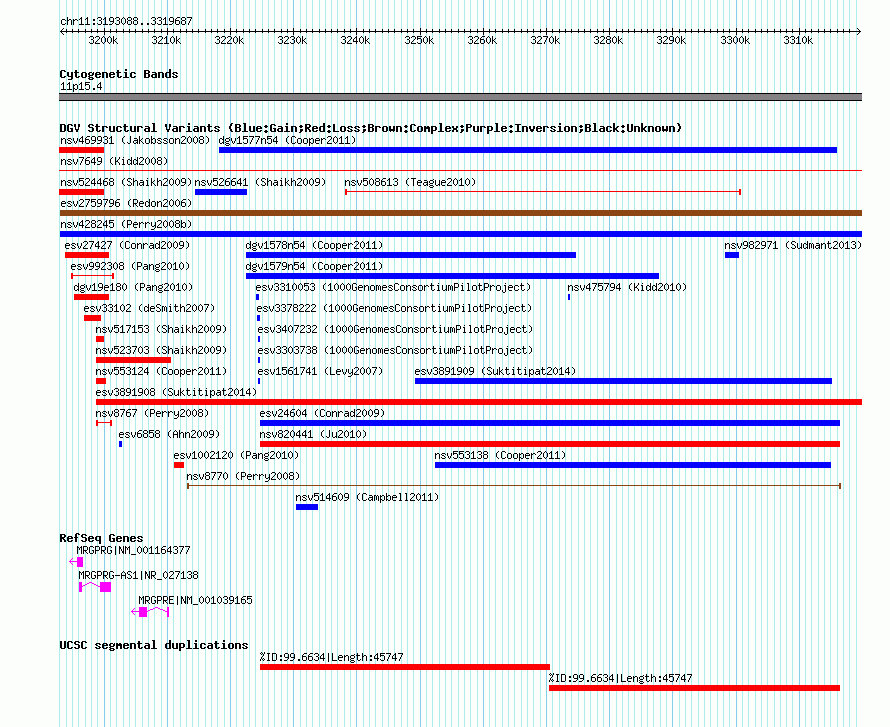Select the MRGPRE gene glyph

[x=150, y=612]
